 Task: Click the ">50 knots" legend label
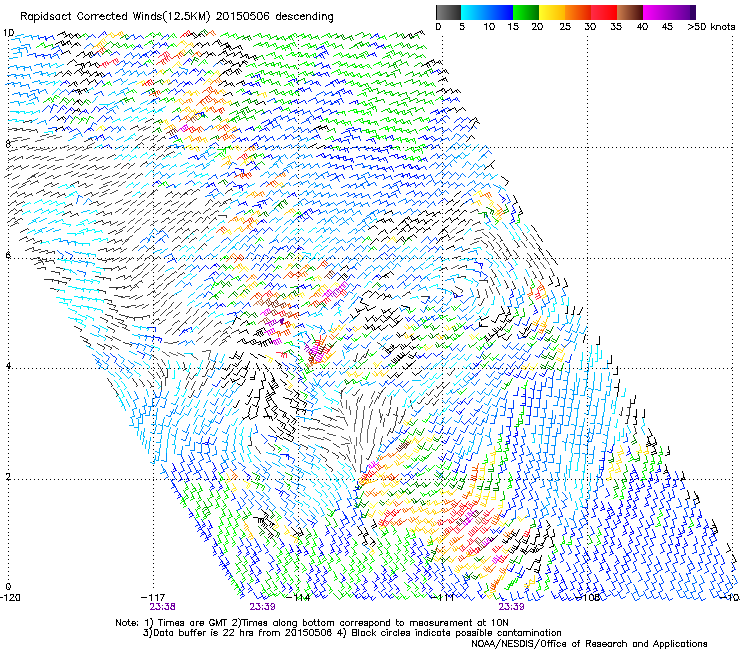(x=711, y=27)
